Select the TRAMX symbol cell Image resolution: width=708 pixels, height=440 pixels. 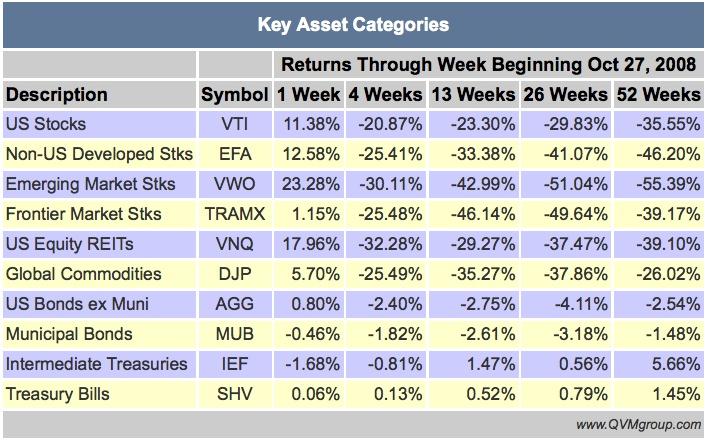point(235,214)
